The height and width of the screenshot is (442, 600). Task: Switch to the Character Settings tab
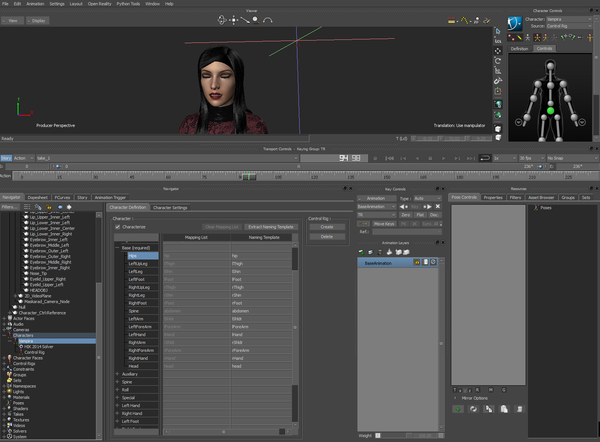click(x=170, y=207)
